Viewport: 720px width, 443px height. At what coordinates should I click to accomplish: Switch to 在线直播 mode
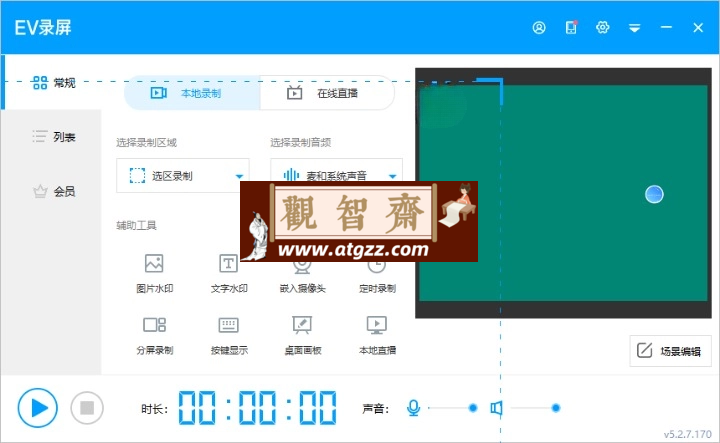(327, 93)
